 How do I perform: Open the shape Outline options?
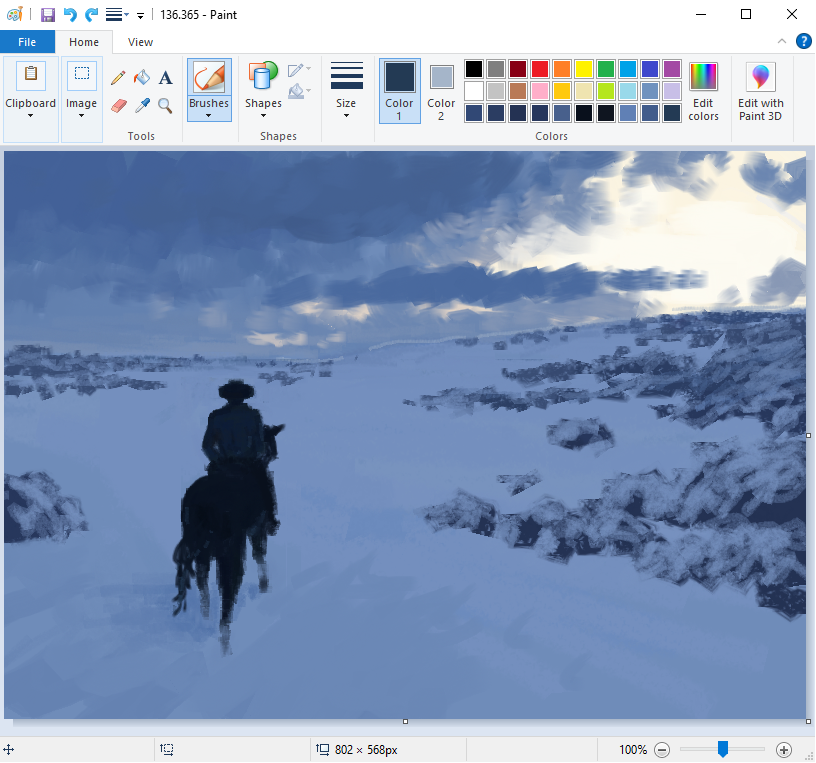pyautogui.click(x=299, y=70)
